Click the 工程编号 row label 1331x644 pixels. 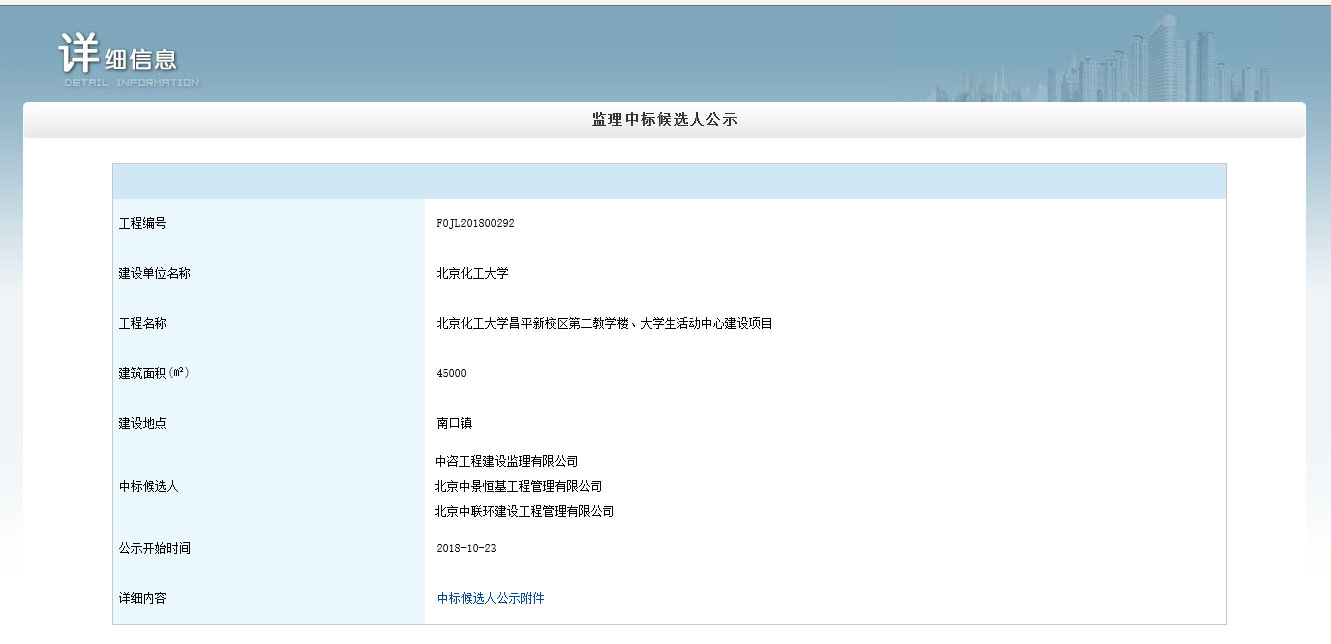[142, 223]
